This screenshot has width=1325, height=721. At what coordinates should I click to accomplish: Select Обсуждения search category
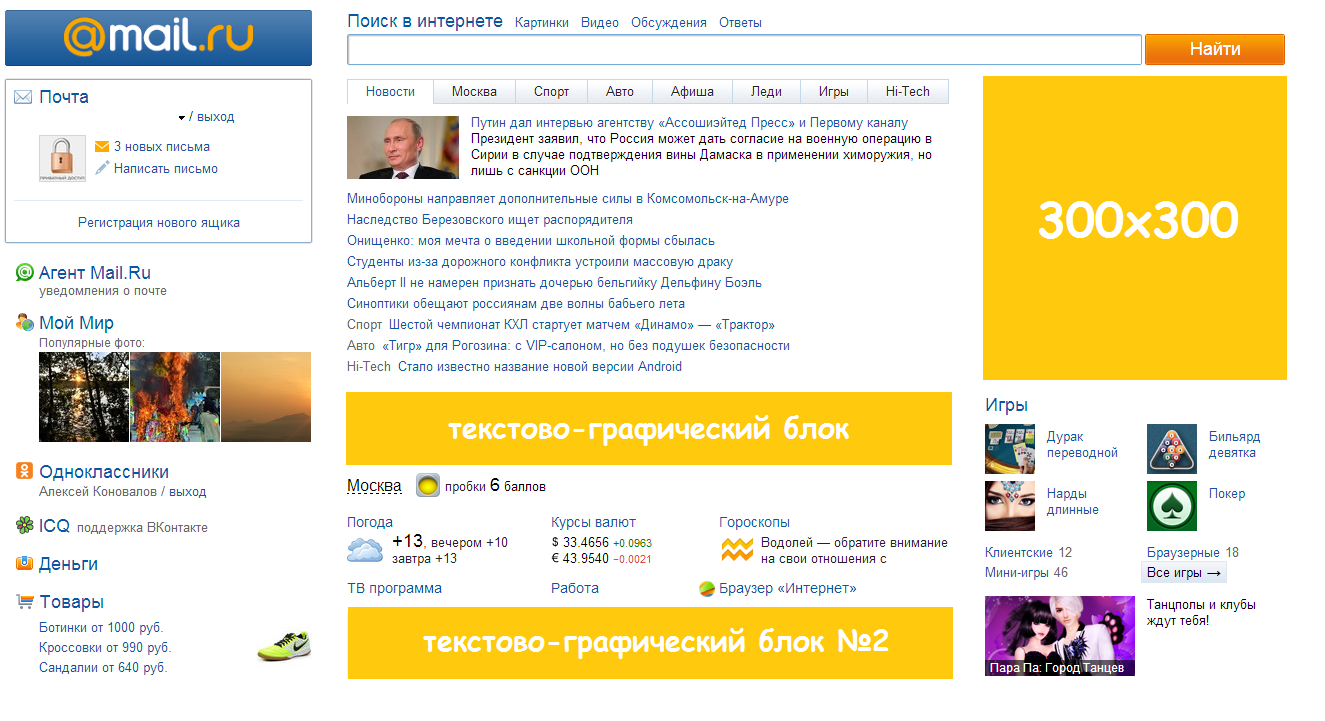tap(669, 22)
